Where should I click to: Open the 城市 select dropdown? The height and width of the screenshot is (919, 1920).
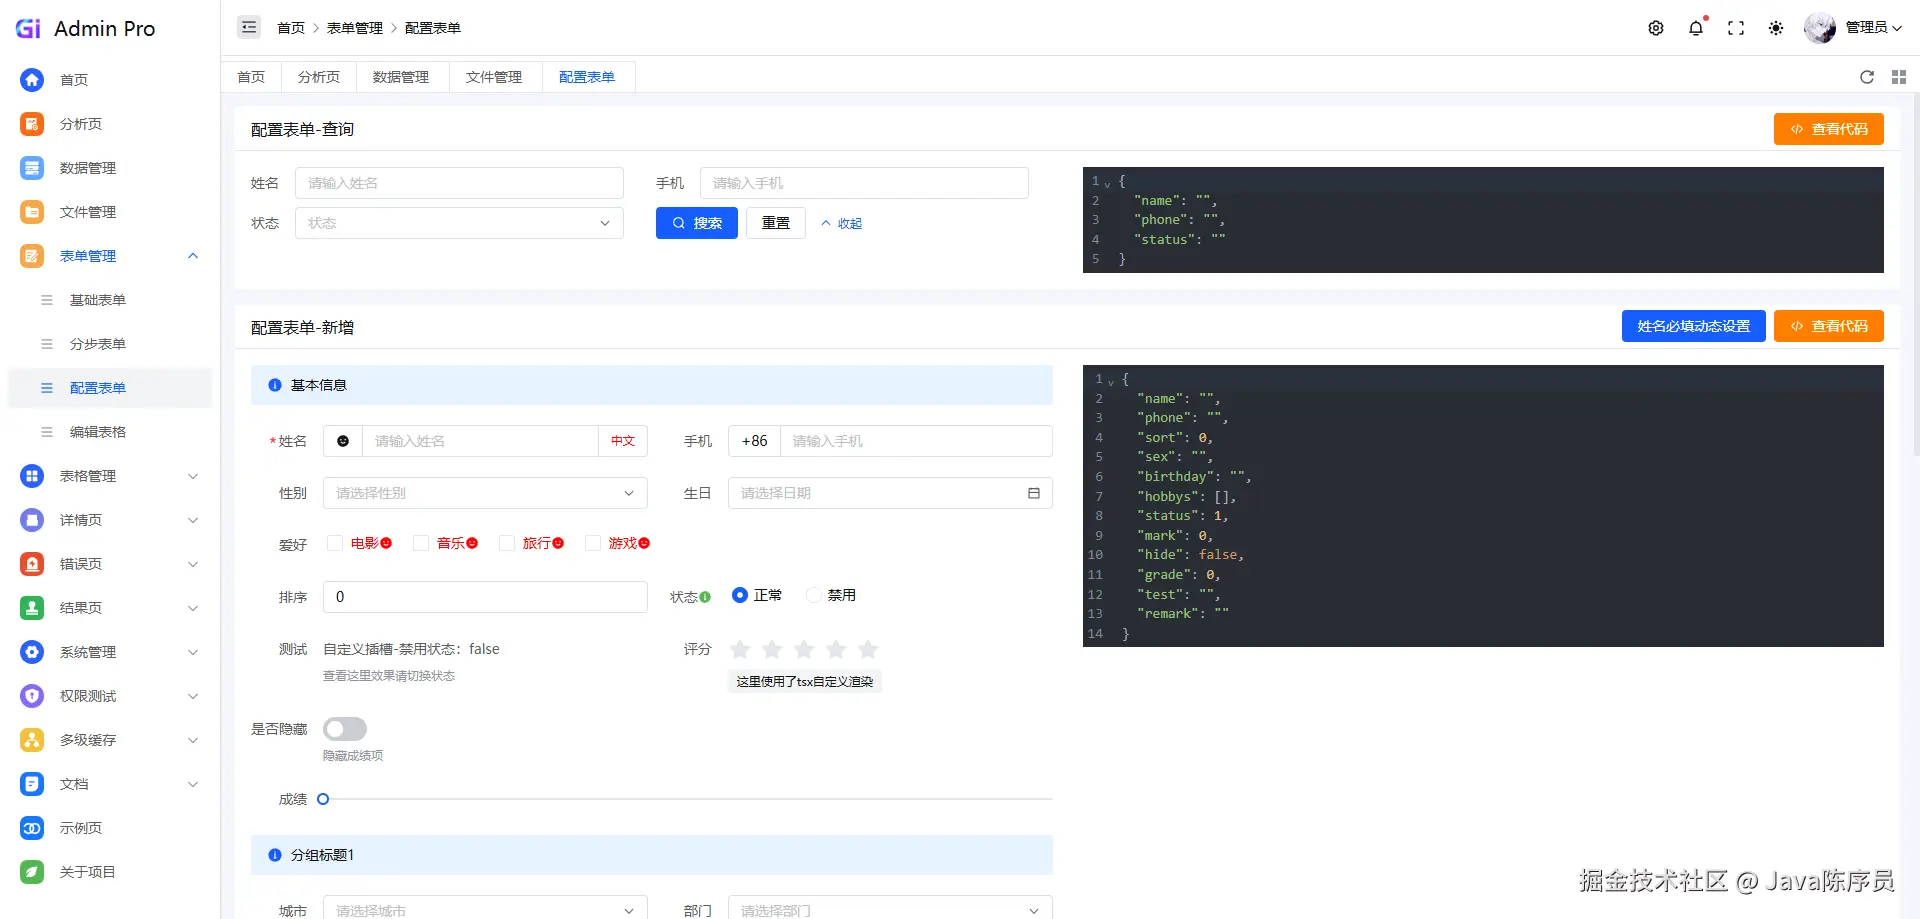485,908
